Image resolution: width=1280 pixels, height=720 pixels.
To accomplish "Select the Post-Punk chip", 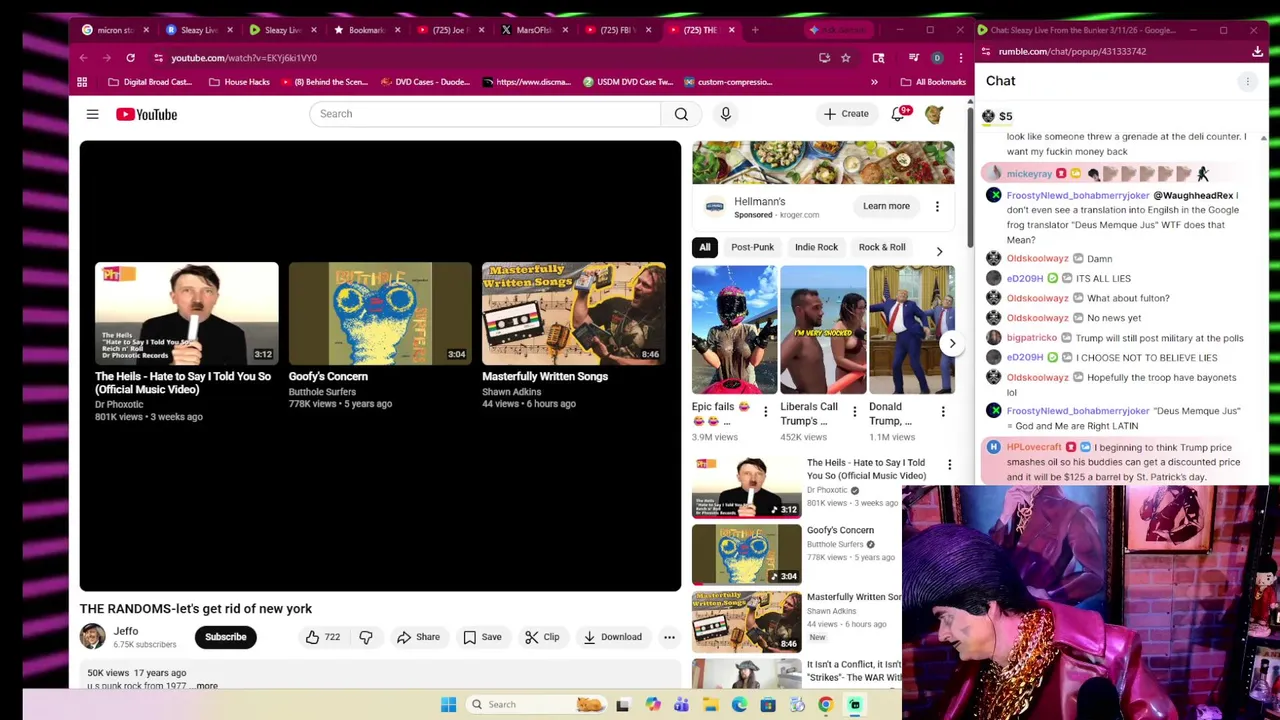I will [752, 247].
